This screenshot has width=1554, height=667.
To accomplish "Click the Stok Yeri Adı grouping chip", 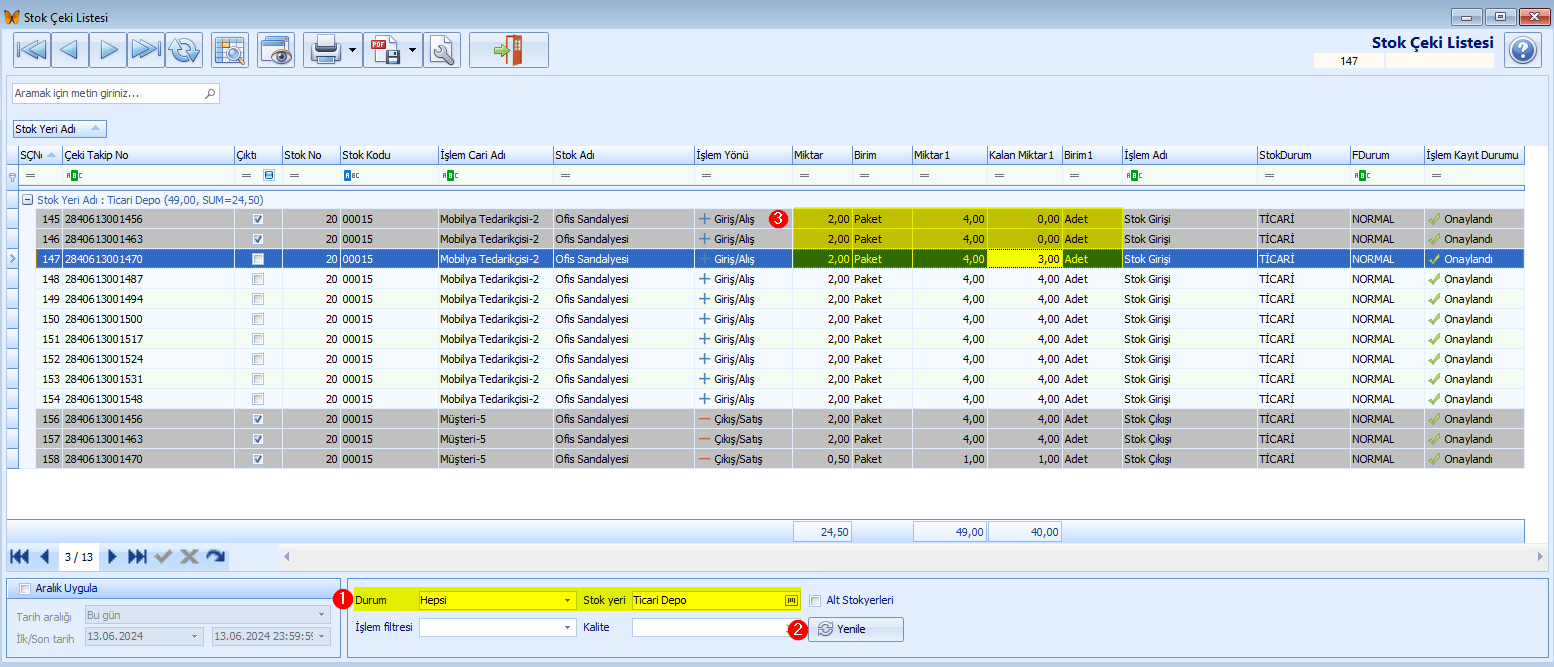I will click(x=60, y=129).
